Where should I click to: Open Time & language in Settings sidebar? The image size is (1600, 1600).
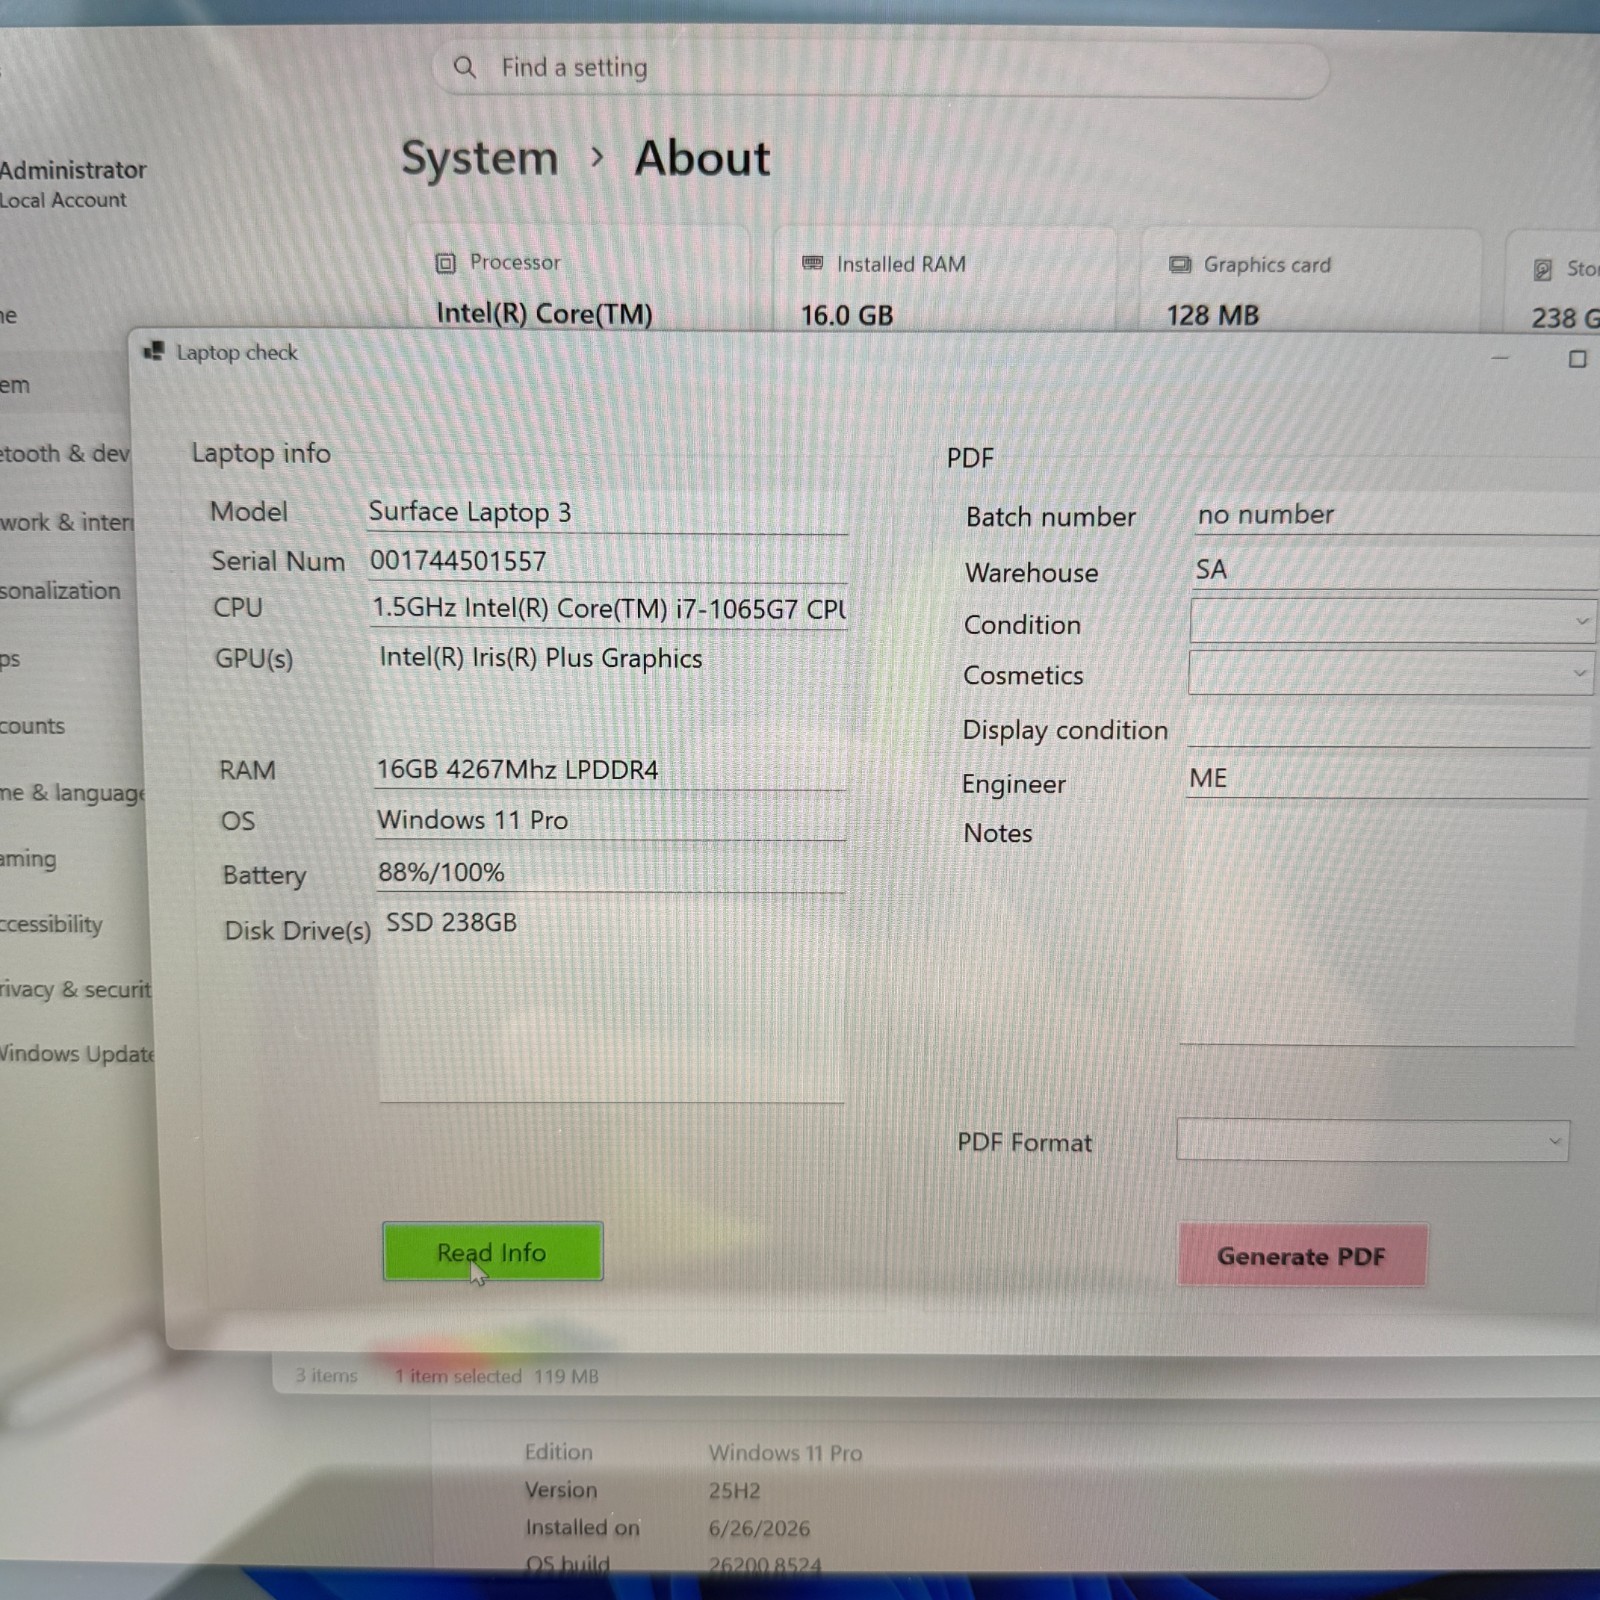pos(73,793)
